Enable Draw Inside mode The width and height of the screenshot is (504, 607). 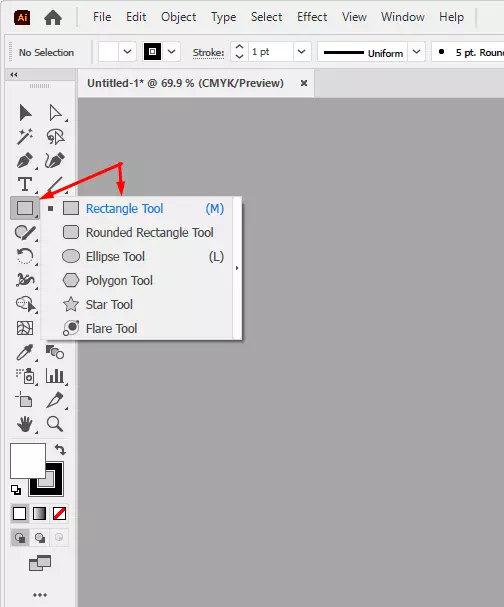[59, 538]
